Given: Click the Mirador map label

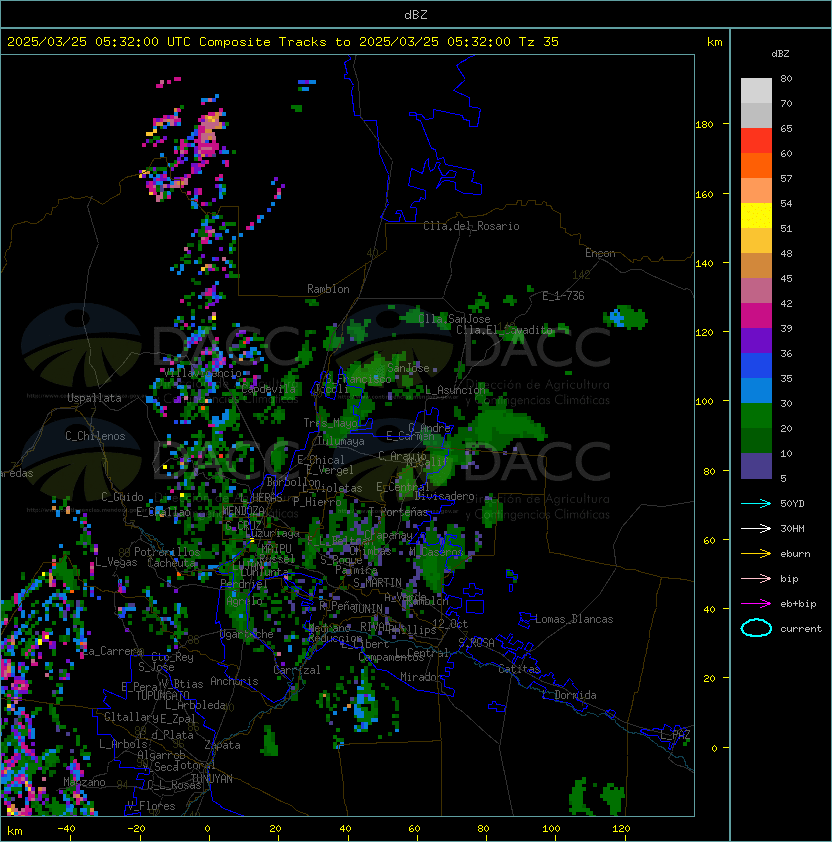Looking at the screenshot, I should click(421, 677).
